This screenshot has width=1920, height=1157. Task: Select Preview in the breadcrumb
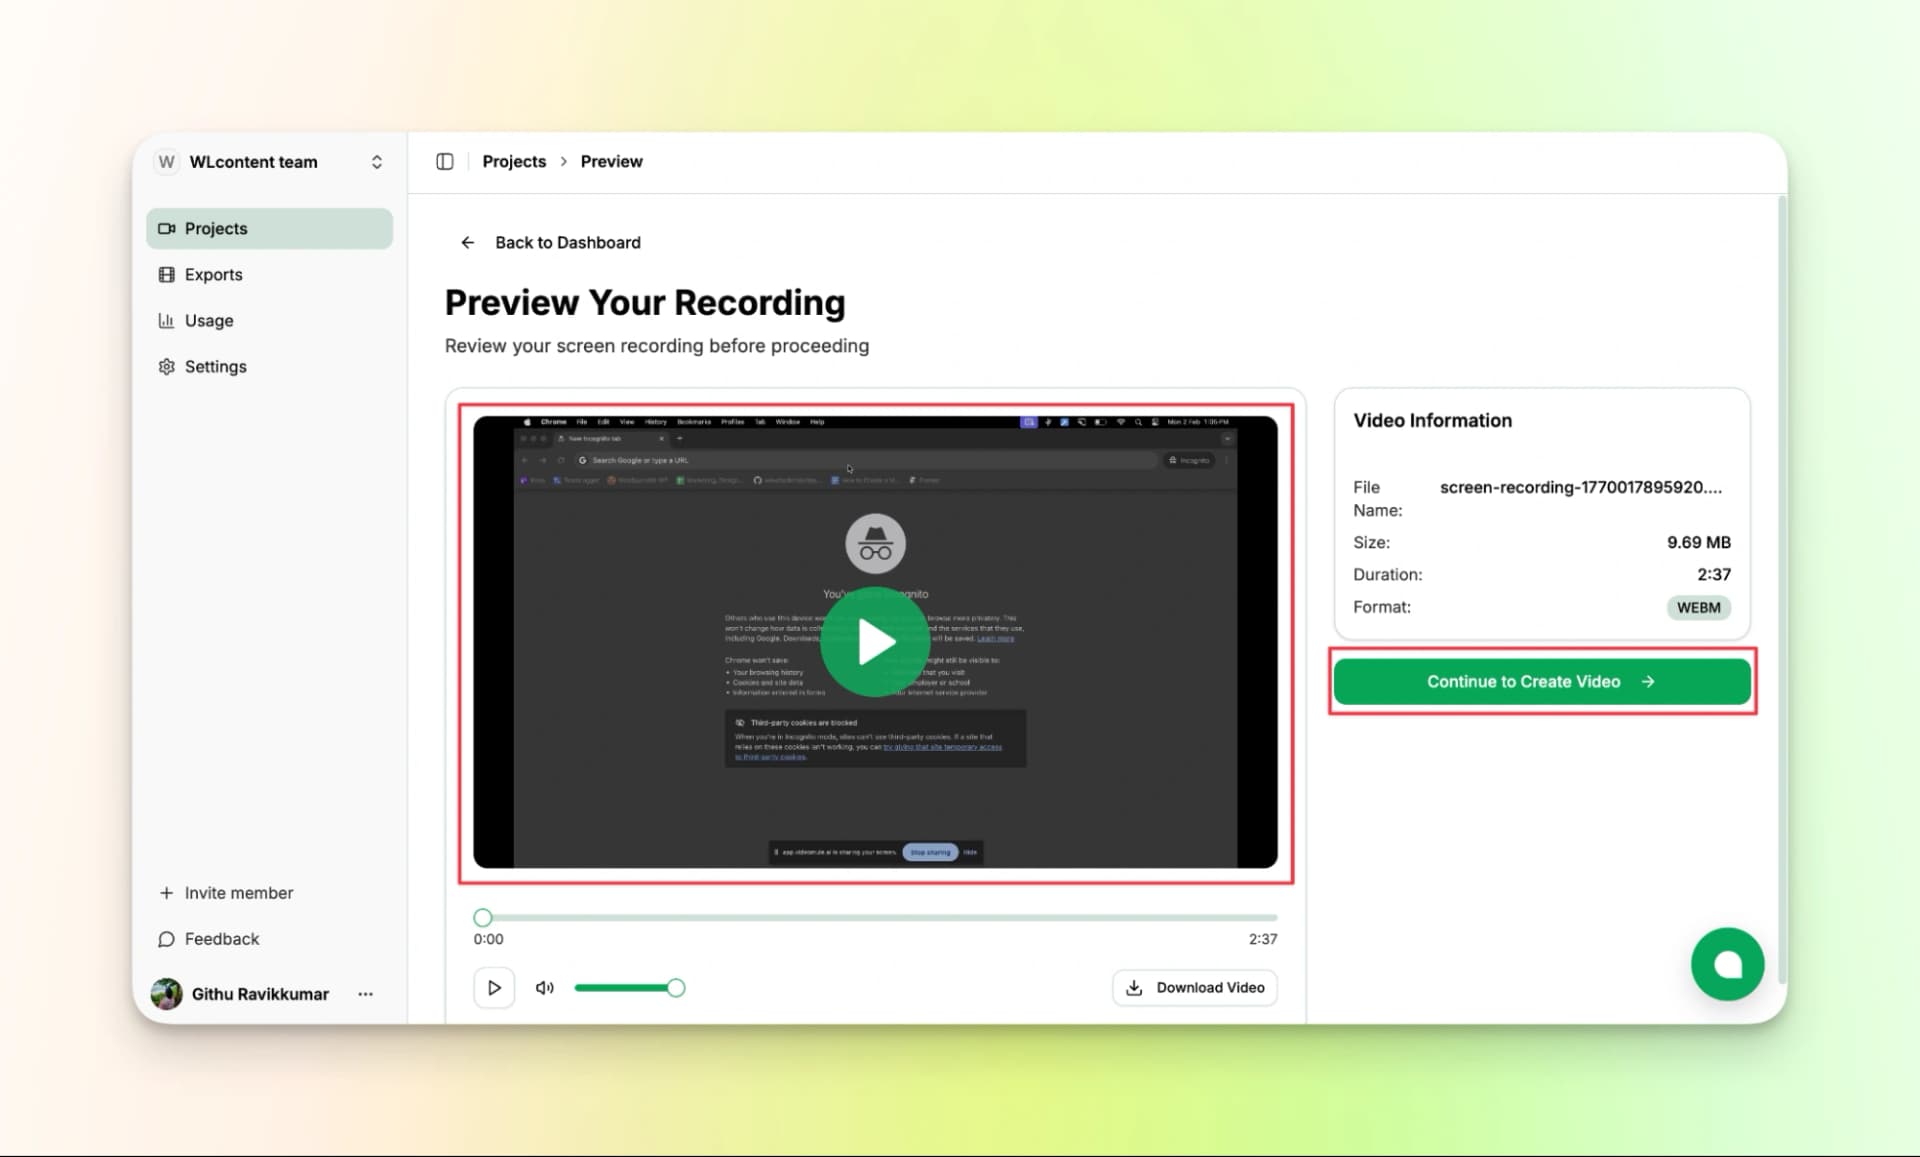(611, 161)
